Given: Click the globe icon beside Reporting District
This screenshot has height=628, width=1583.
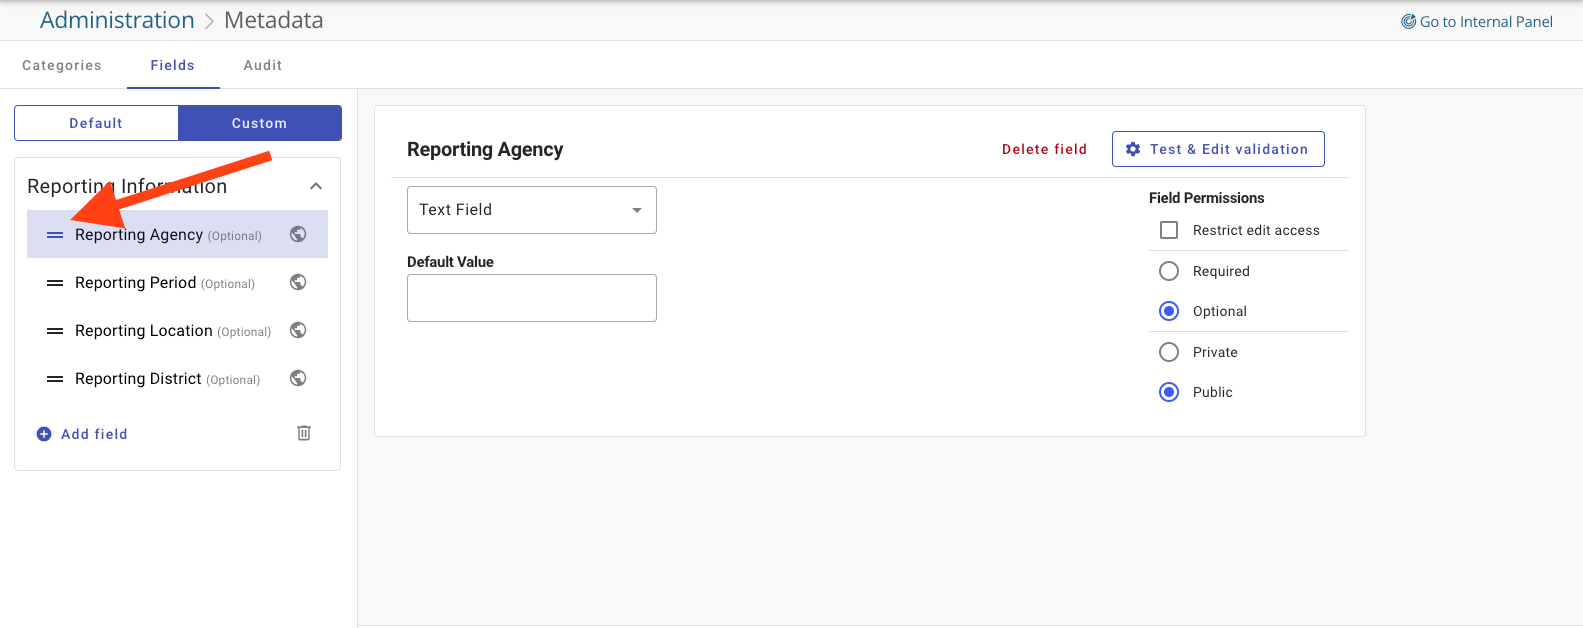Looking at the screenshot, I should pyautogui.click(x=298, y=378).
